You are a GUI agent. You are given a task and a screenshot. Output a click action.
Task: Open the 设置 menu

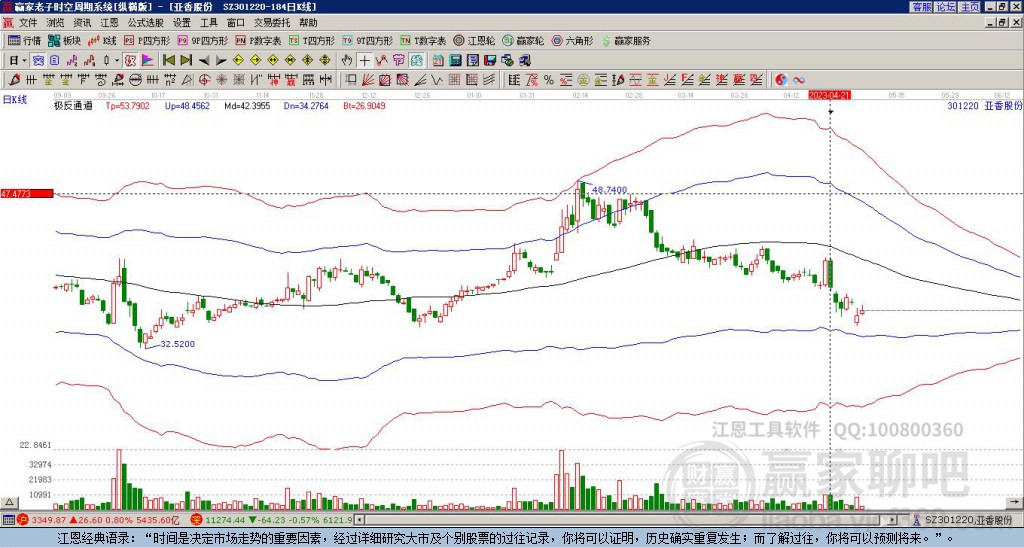(x=182, y=23)
